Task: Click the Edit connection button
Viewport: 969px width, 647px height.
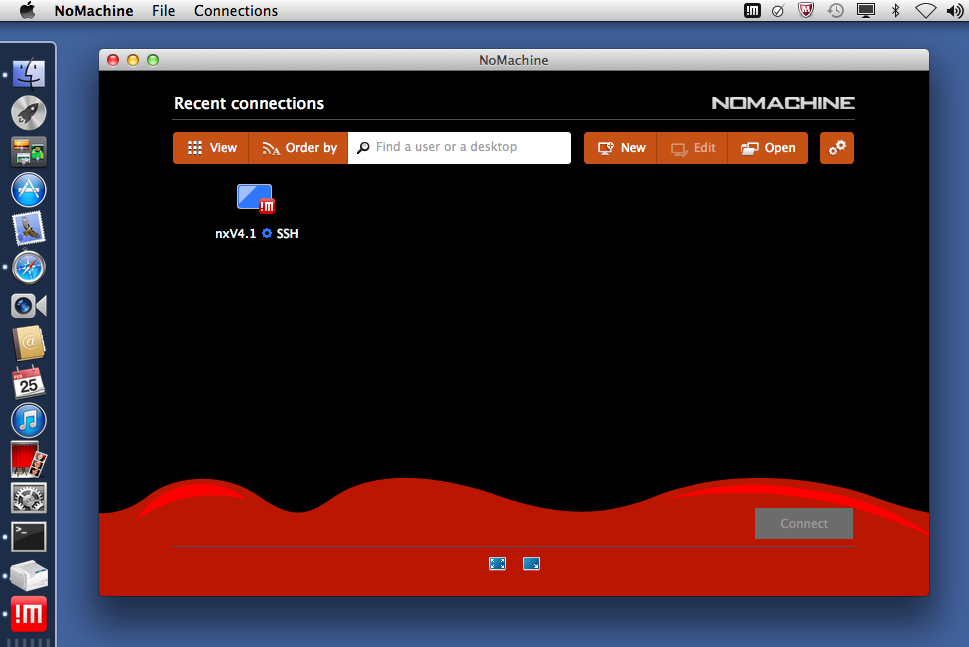Action: pos(692,148)
